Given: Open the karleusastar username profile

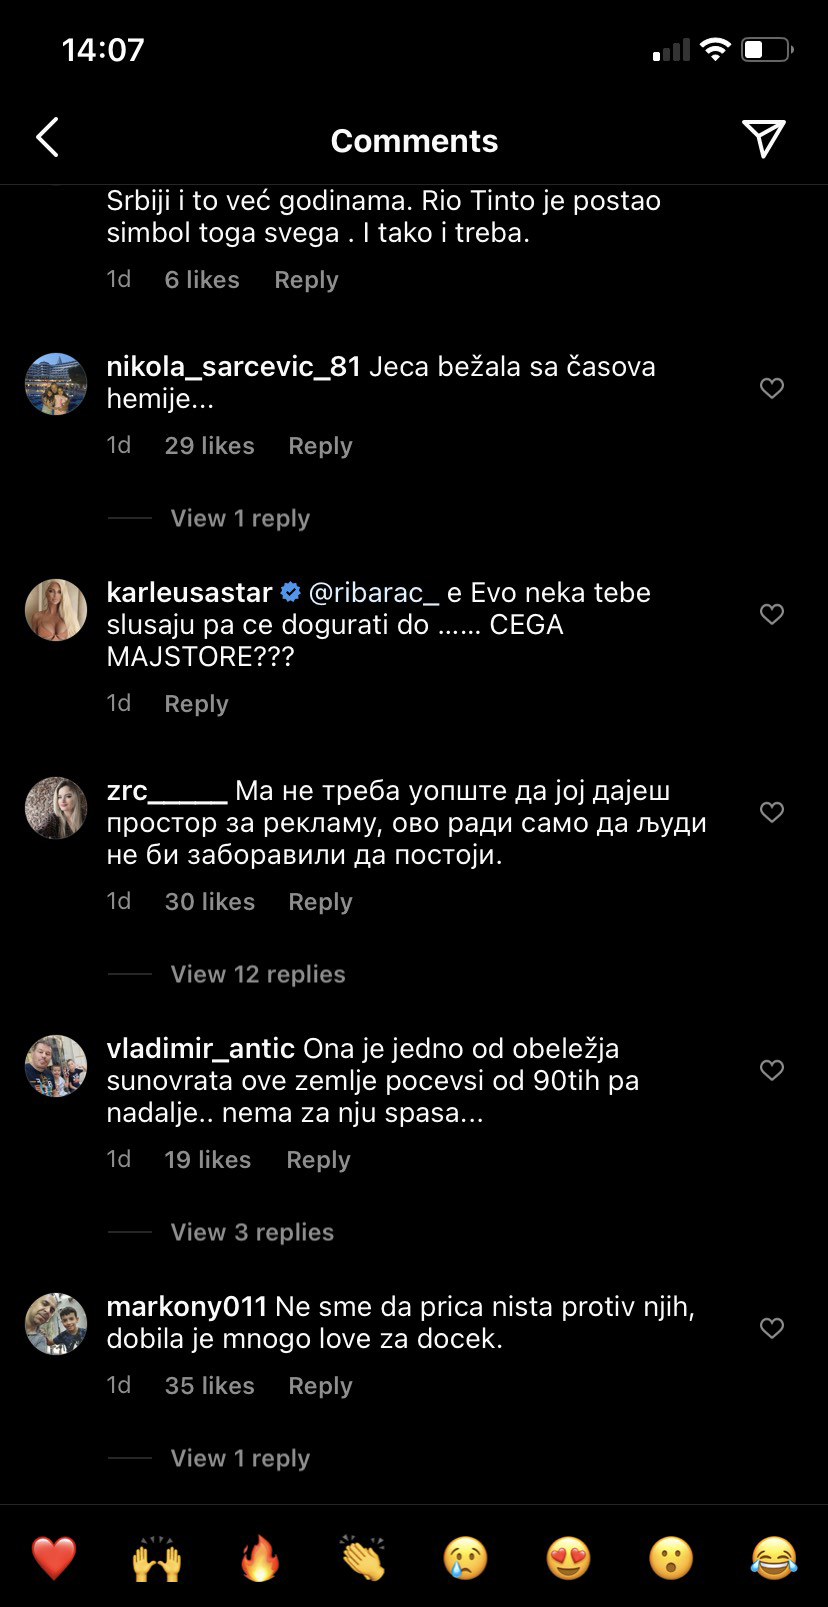Looking at the screenshot, I should pyautogui.click(x=189, y=593).
